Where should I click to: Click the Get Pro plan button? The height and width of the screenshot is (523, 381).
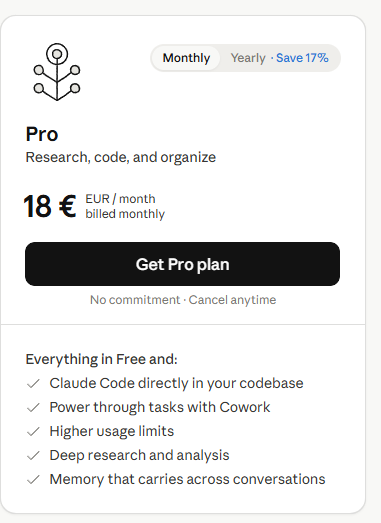[x=182, y=264]
